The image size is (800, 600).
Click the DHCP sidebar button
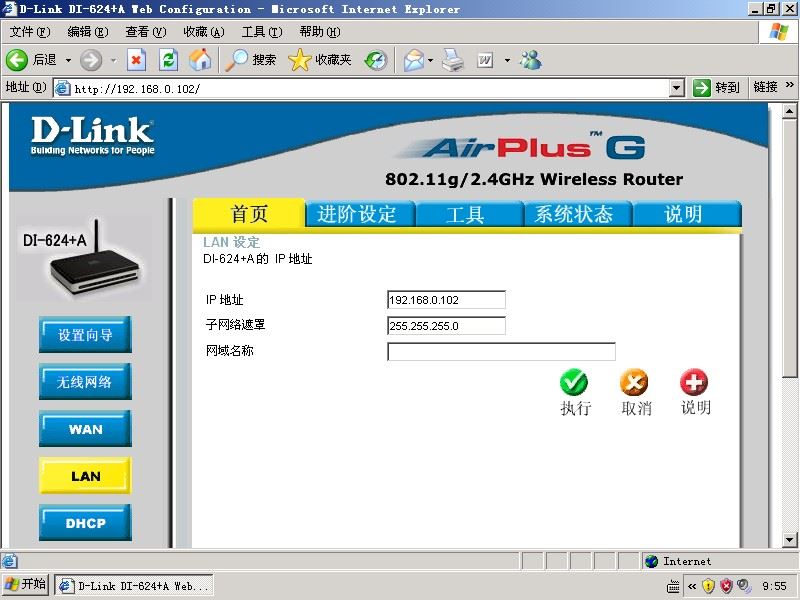[x=85, y=522]
